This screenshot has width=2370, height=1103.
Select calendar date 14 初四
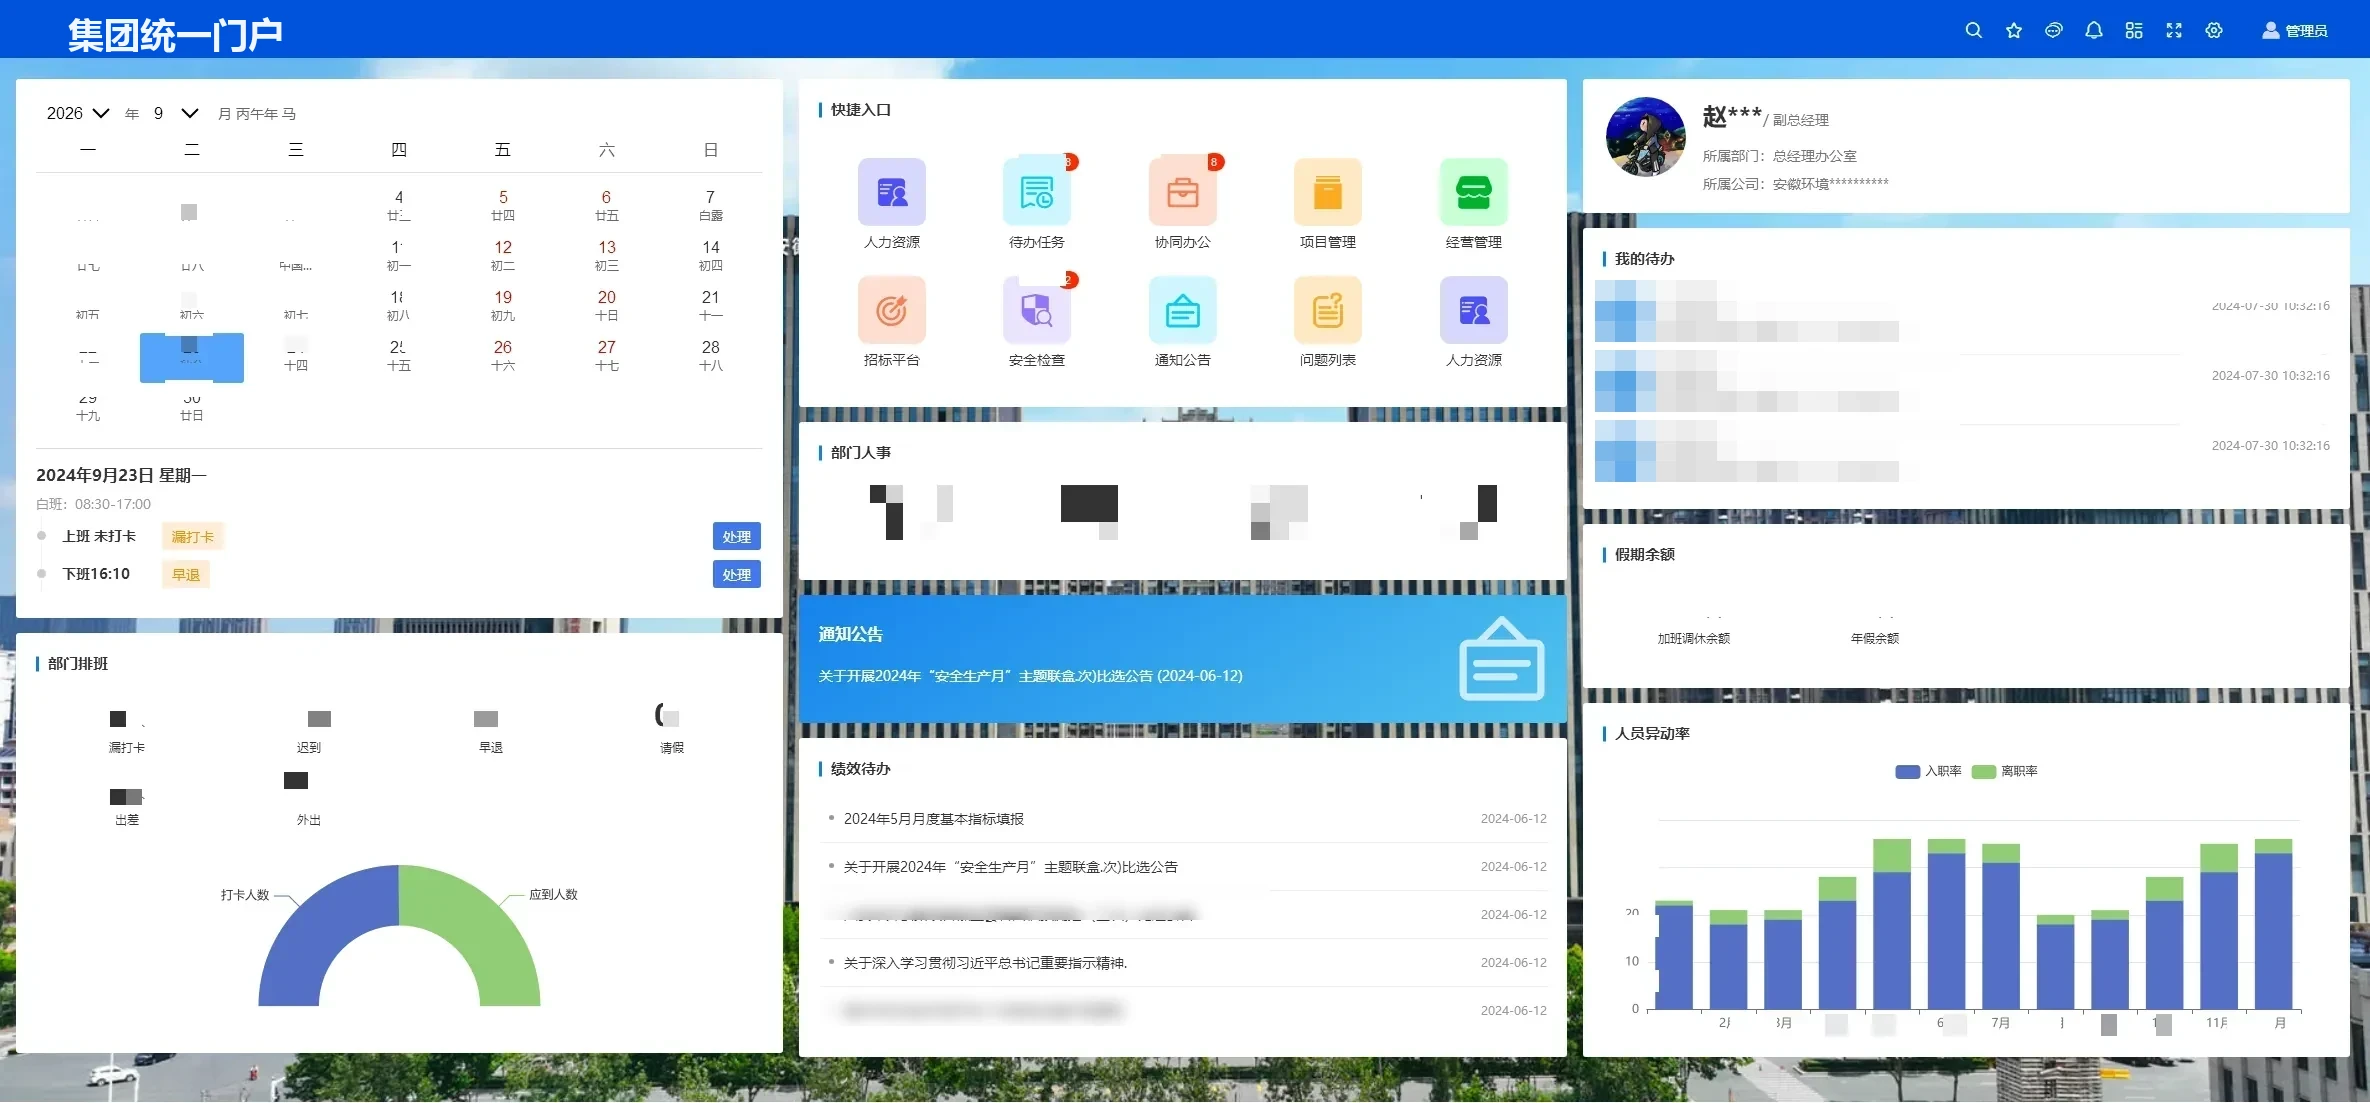coord(711,255)
